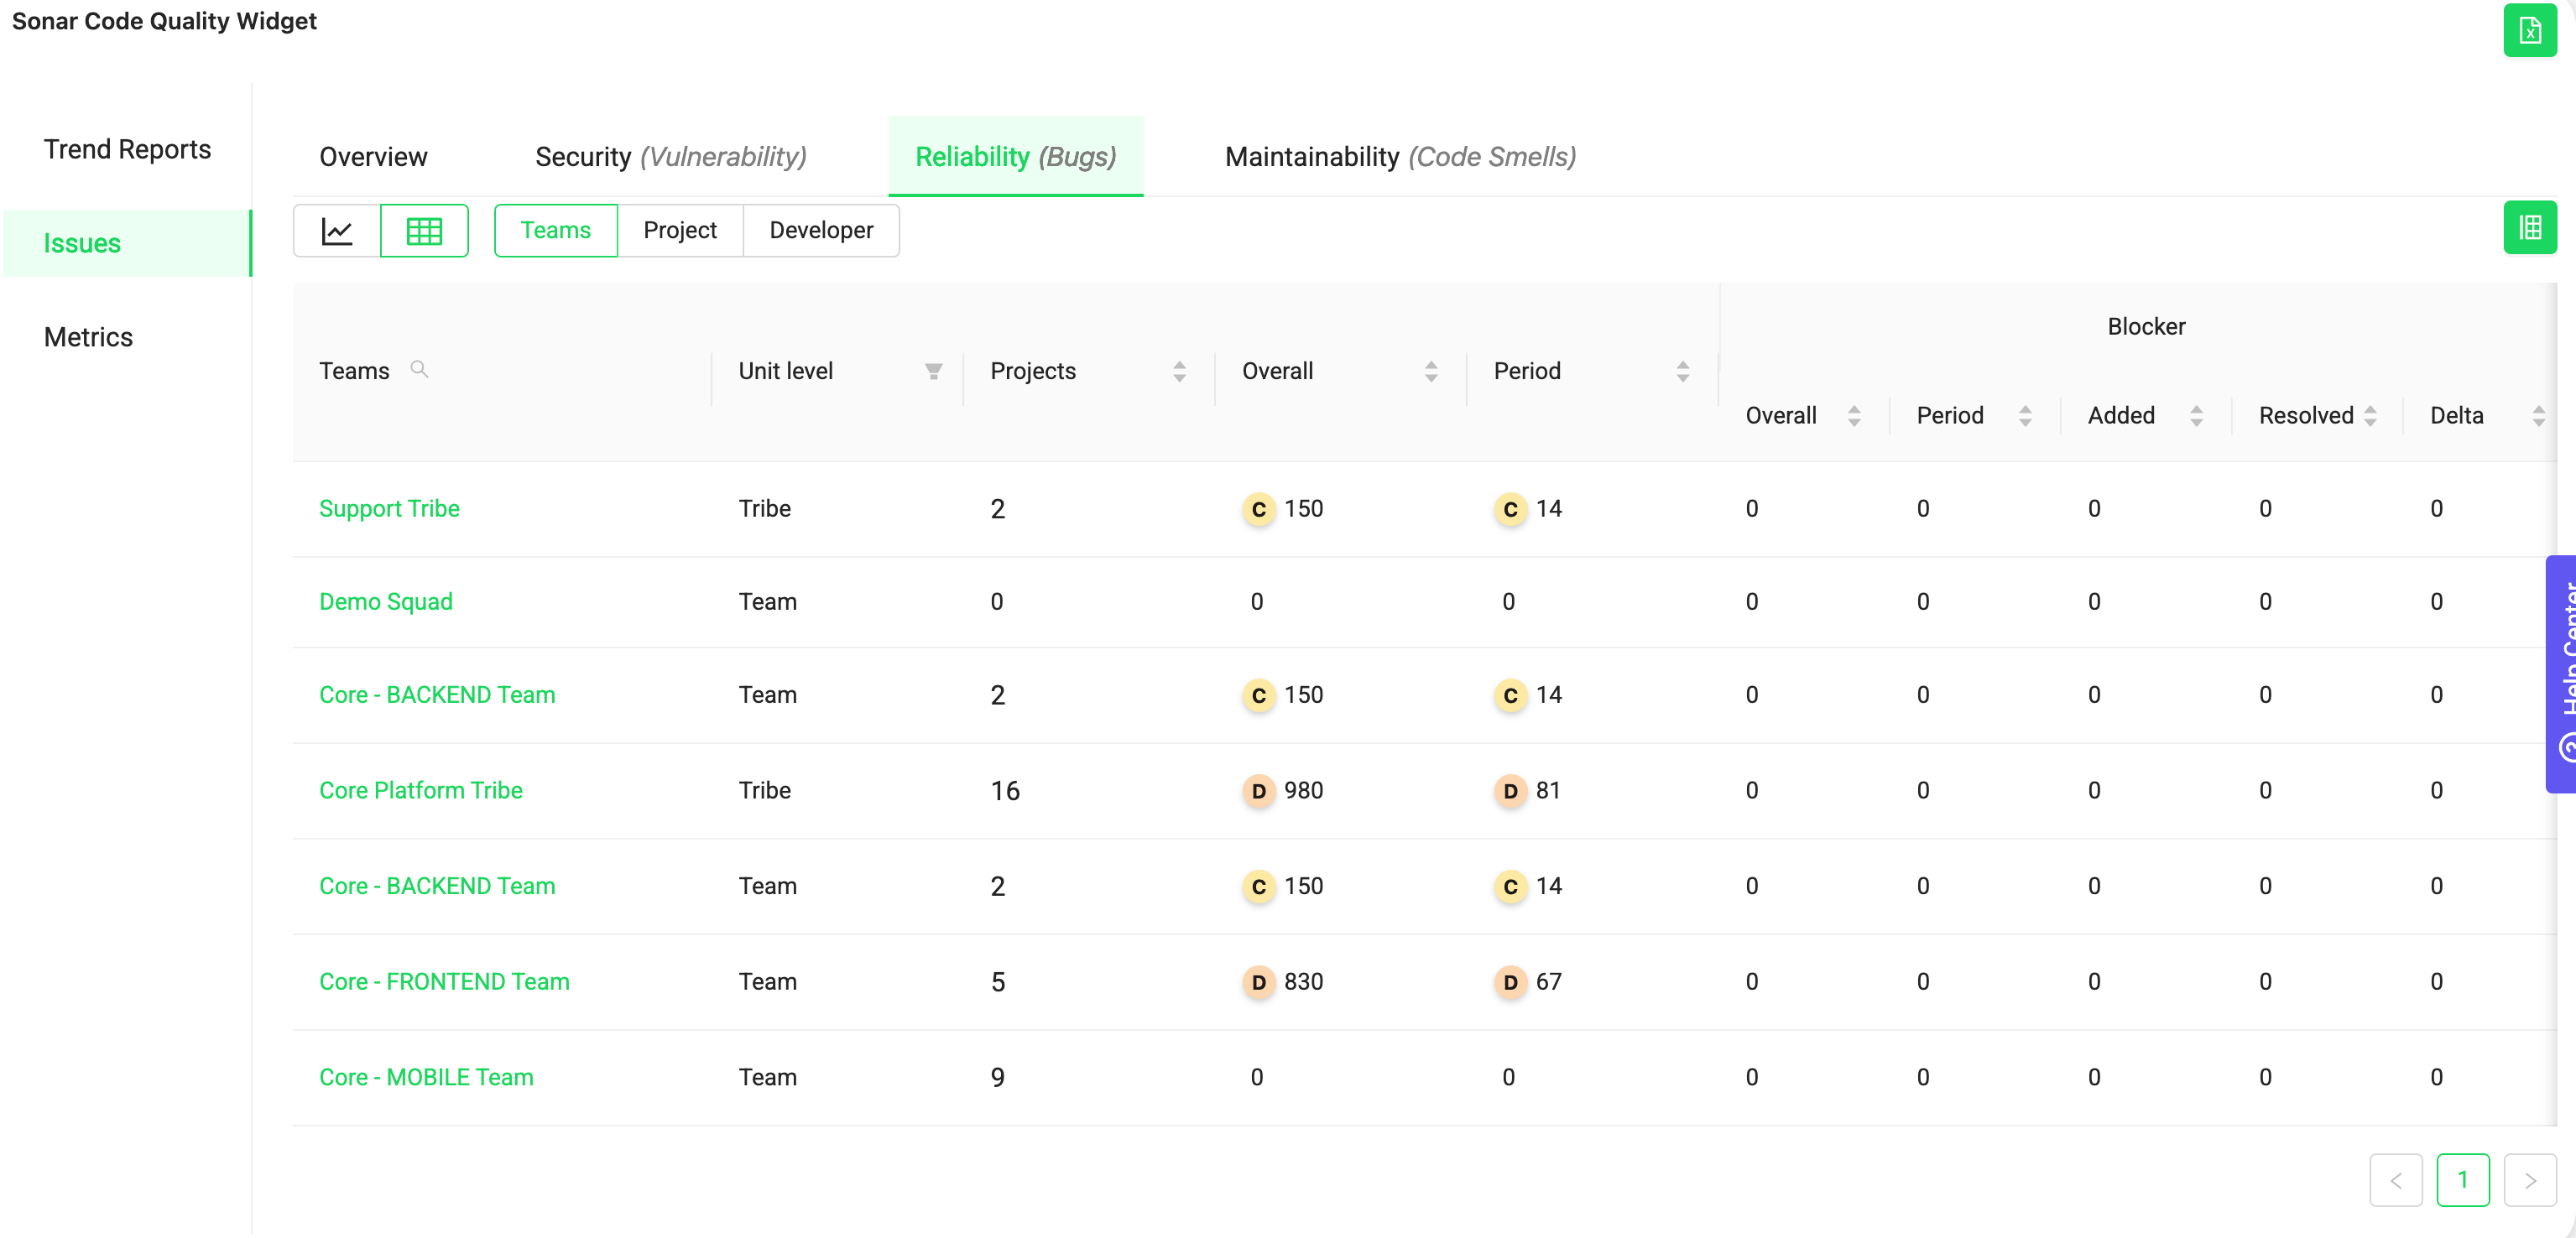Viewport: 2576px width, 1238px height.
Task: Open the Maintainability (Code Smells) tab
Action: pyautogui.click(x=1399, y=157)
